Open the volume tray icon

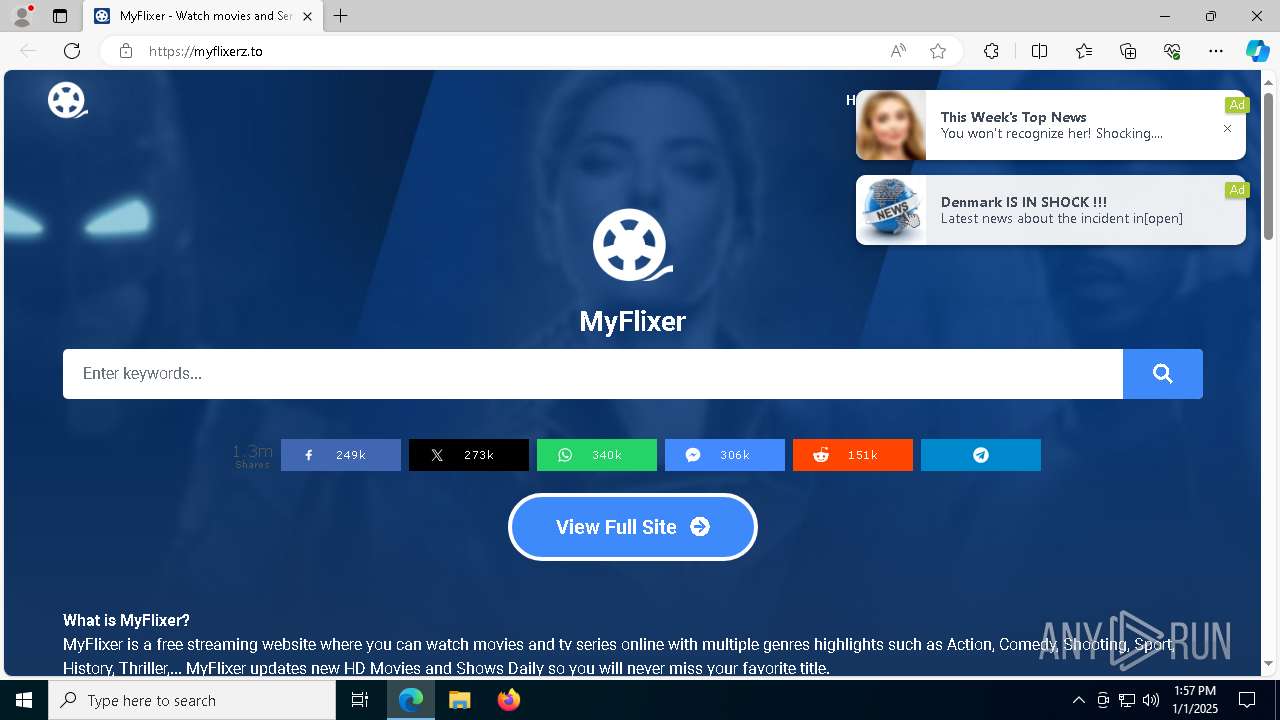[1150, 700]
